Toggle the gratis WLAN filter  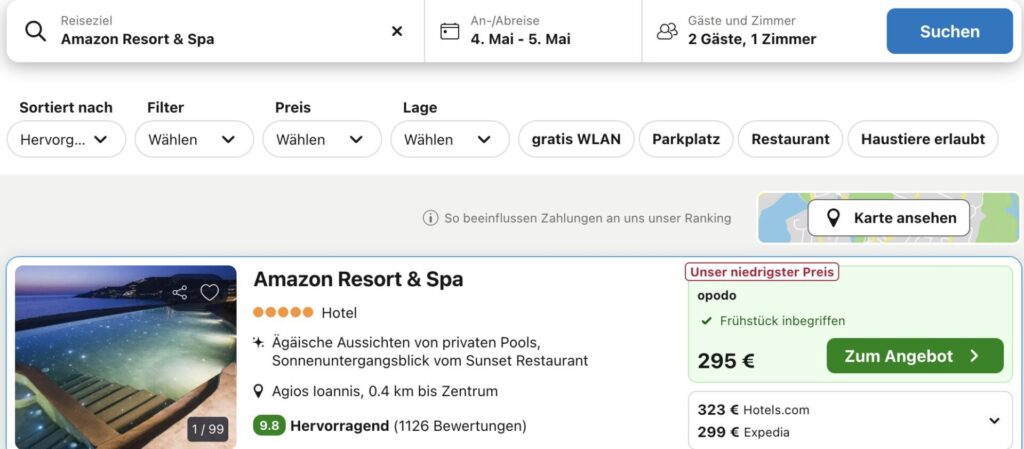pos(576,139)
